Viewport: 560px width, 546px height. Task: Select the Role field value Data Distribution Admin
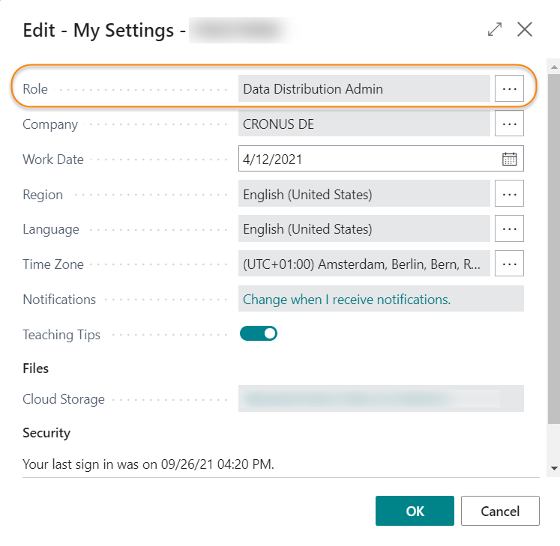coord(364,89)
